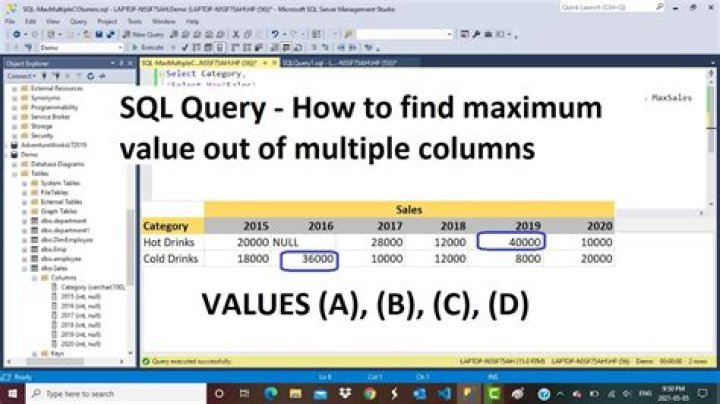Click the Windows search box on taskbar
720x404 pixels.
(116, 394)
